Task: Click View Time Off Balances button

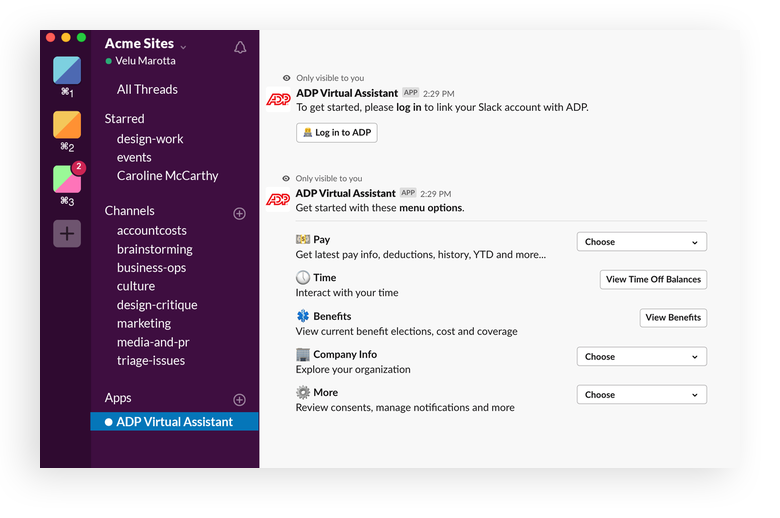Action: [653, 280]
